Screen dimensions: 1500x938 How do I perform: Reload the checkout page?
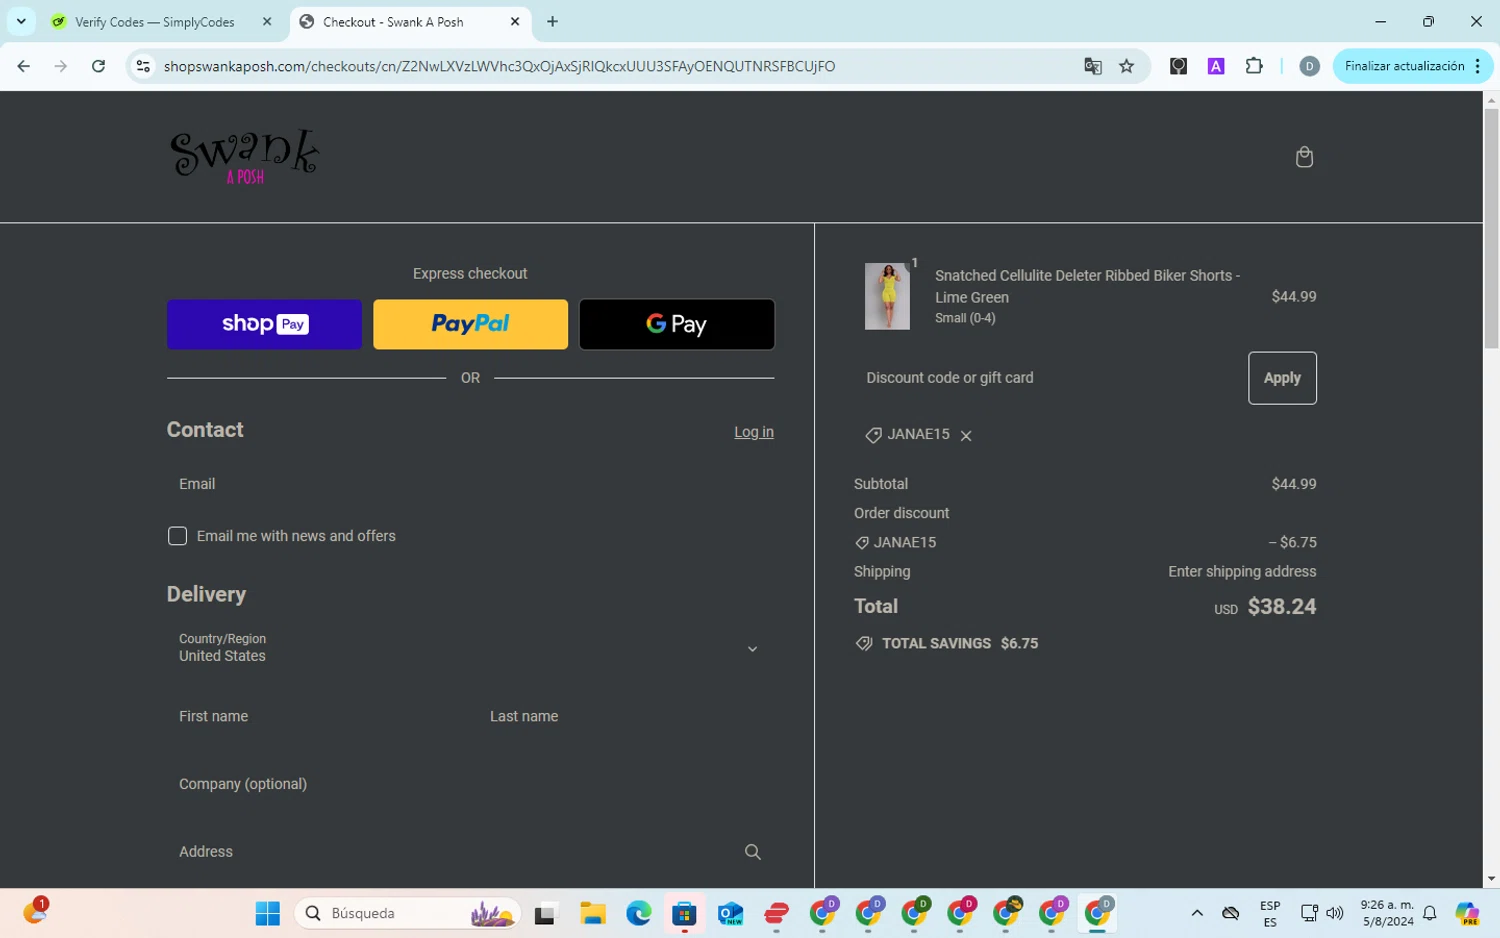coord(98,66)
